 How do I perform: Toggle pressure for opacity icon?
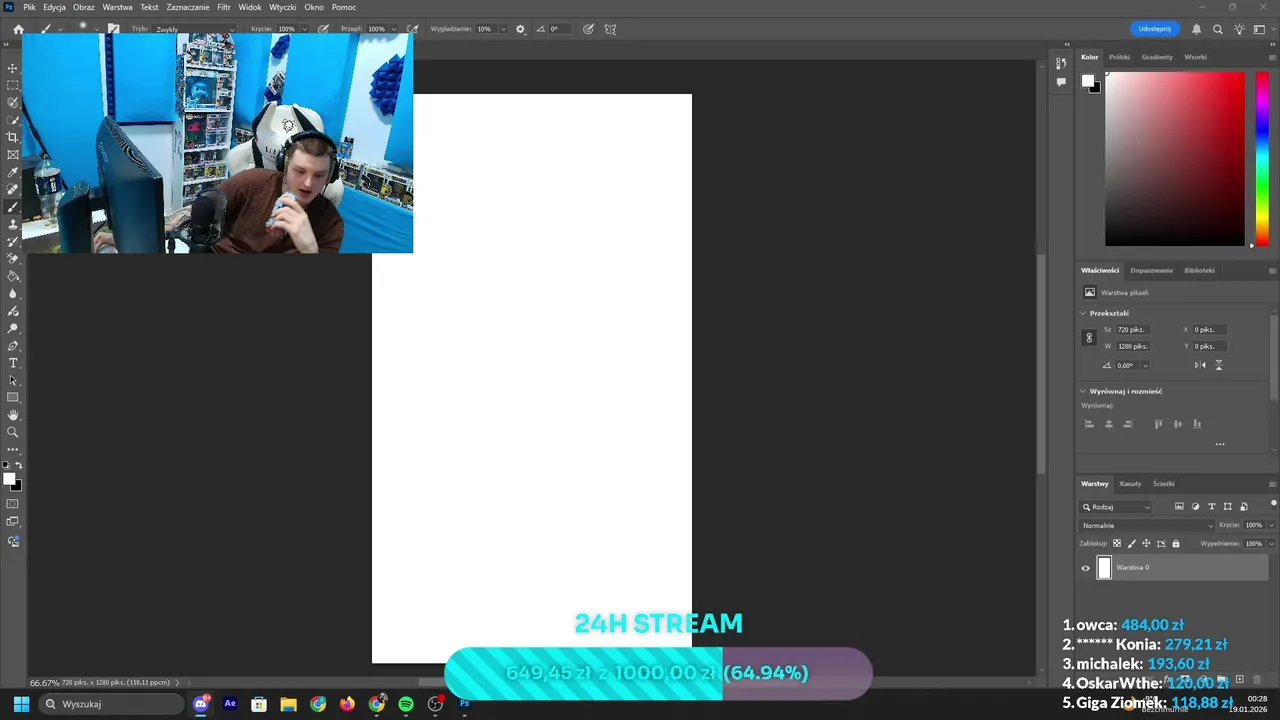tap(323, 29)
